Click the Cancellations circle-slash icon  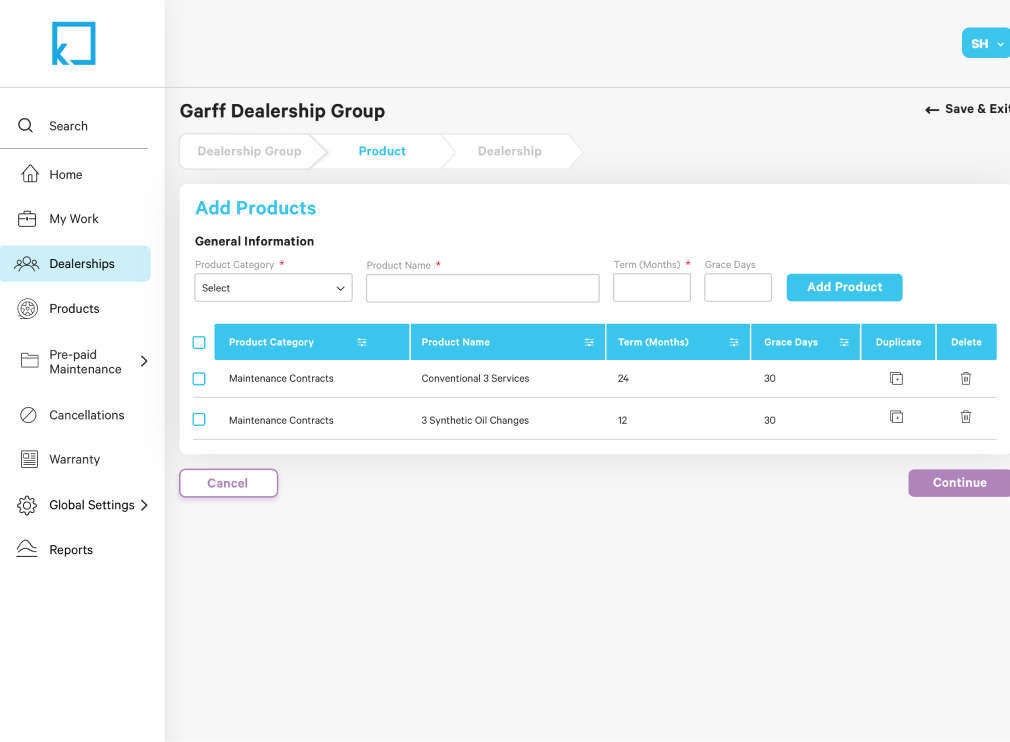28,415
